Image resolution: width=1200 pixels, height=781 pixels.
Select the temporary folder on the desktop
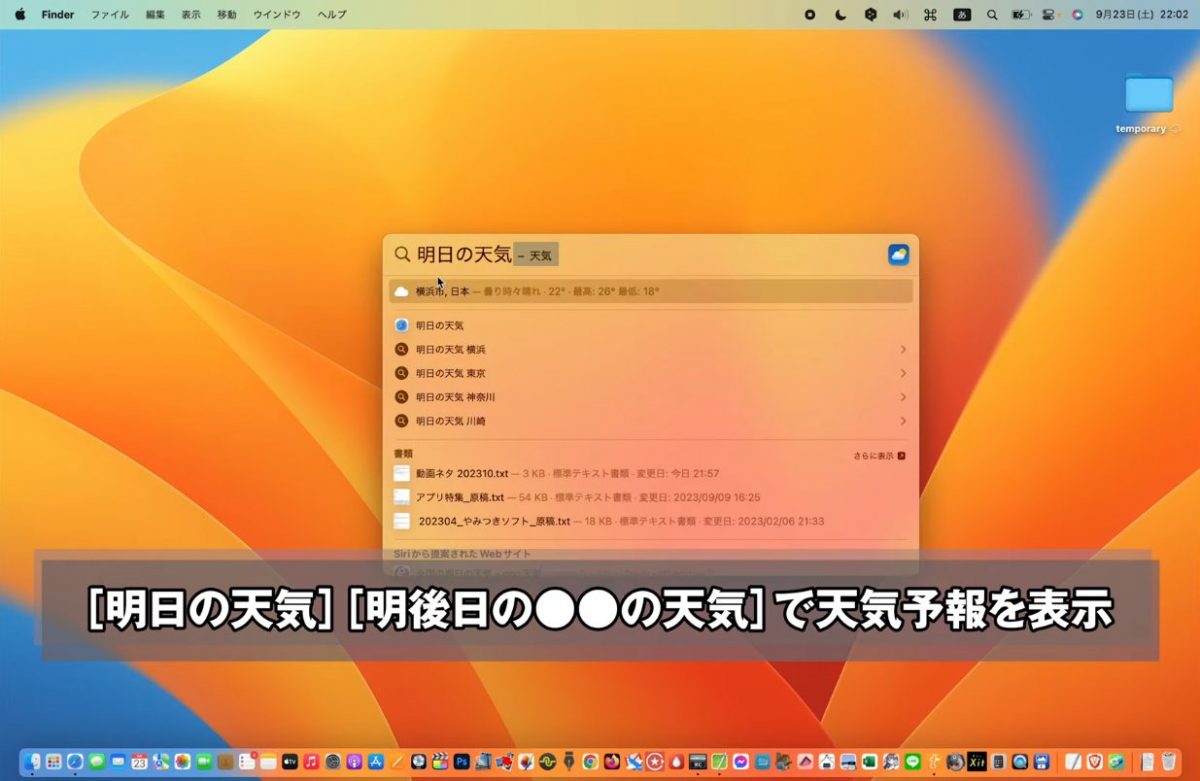click(x=1148, y=103)
